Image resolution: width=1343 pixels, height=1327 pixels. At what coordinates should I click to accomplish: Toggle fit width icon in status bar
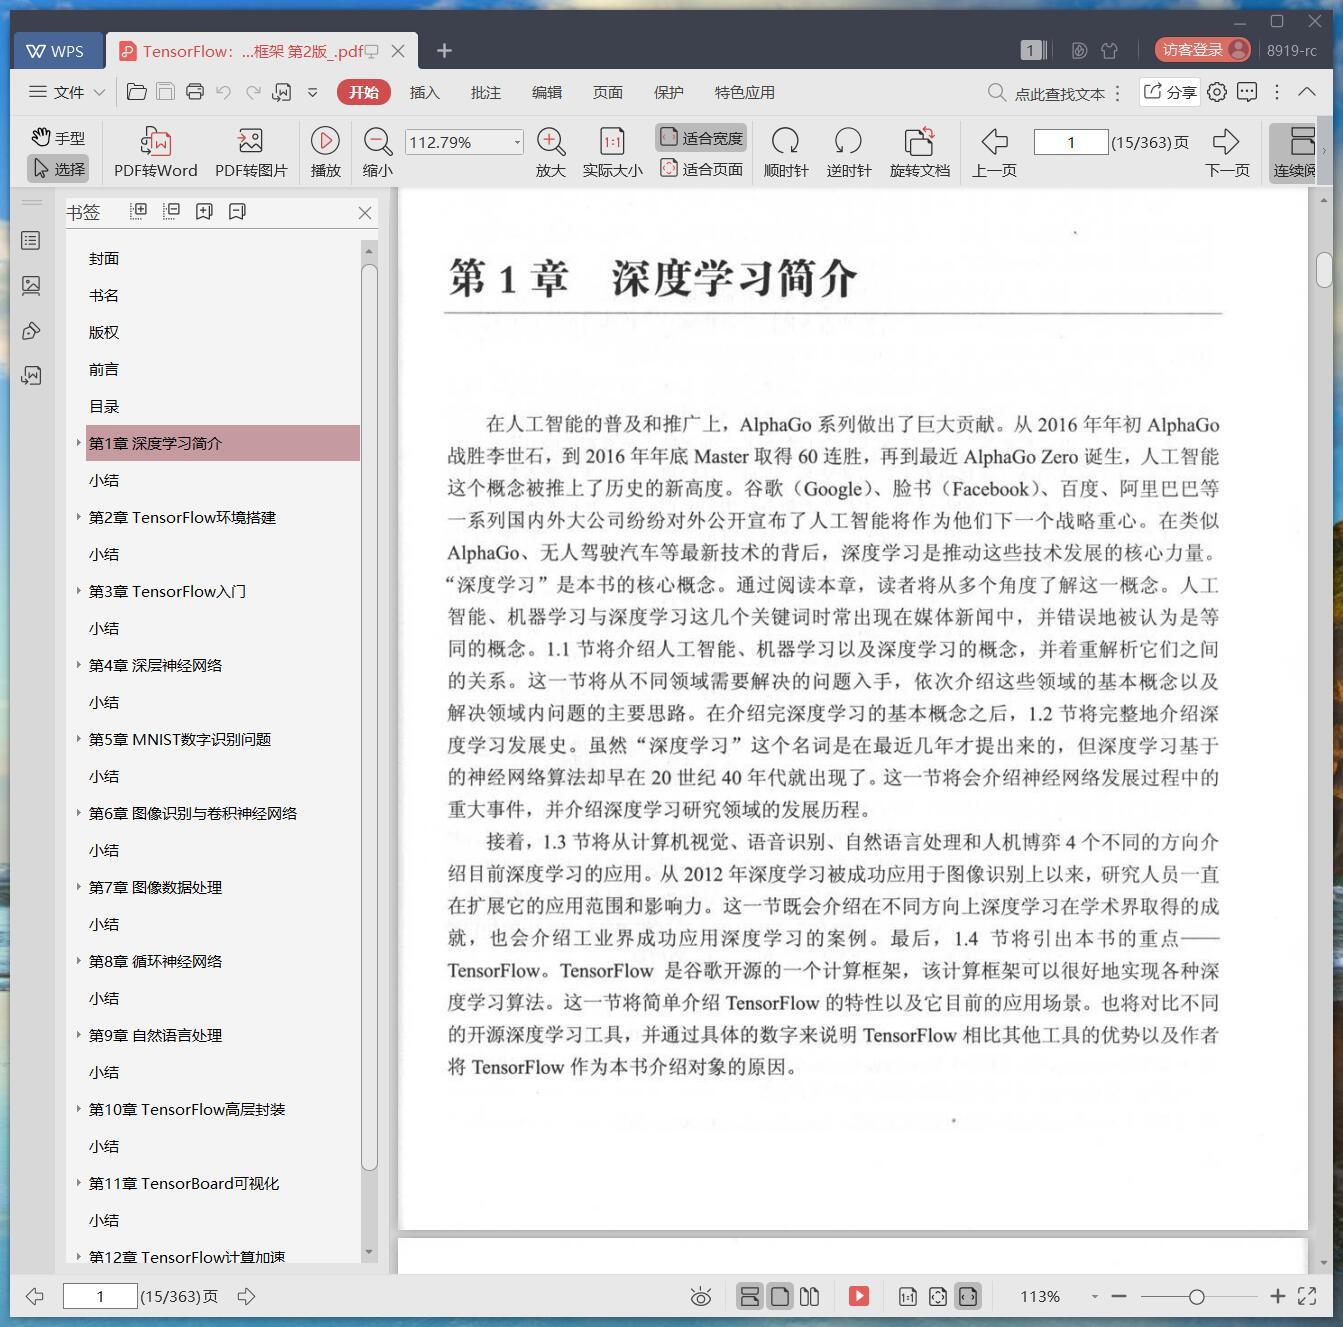pos(967,1296)
